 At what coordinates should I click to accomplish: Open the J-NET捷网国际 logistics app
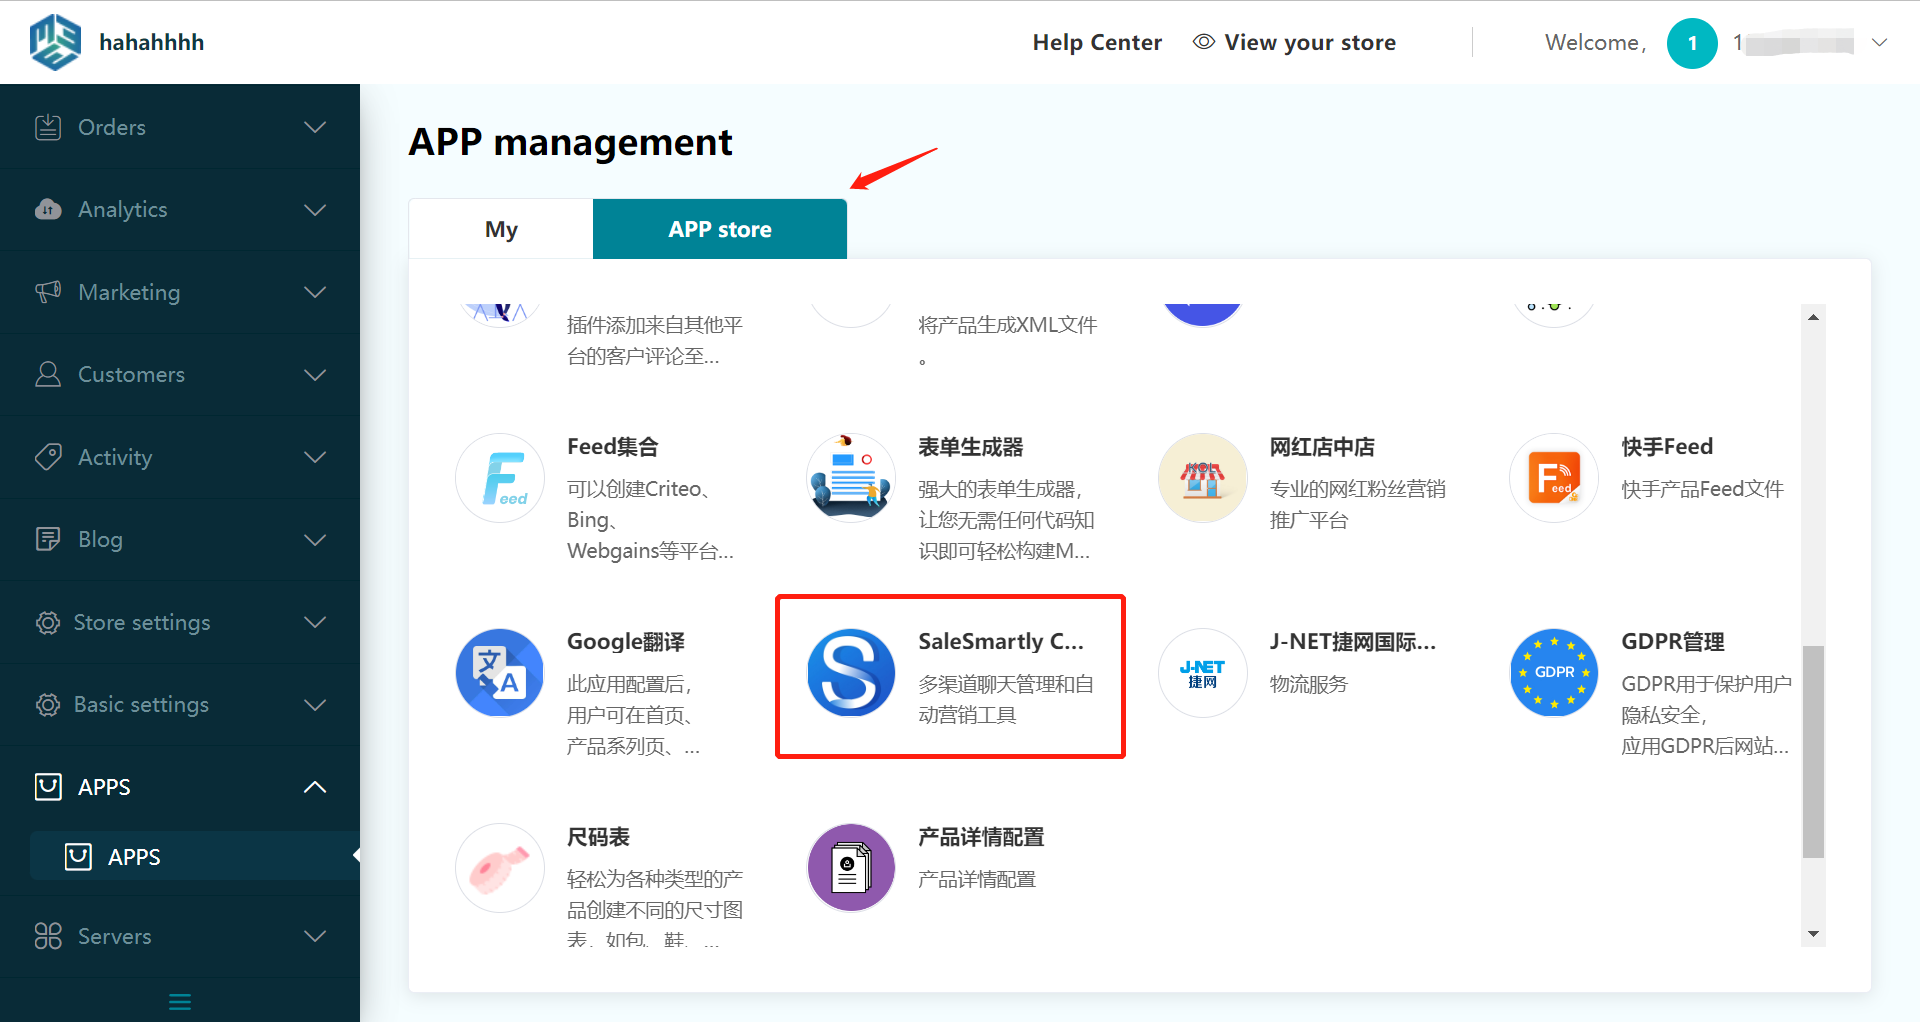pos(1202,672)
